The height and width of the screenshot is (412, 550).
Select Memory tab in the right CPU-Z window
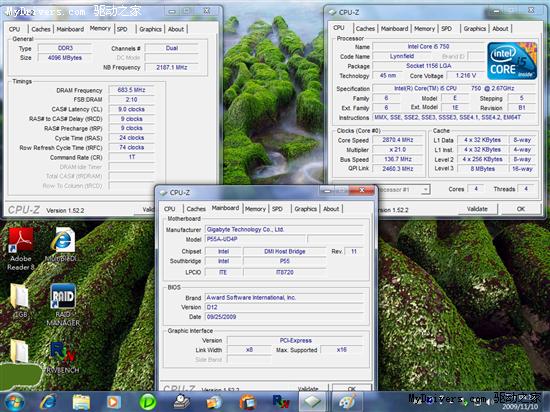pyautogui.click(x=424, y=28)
